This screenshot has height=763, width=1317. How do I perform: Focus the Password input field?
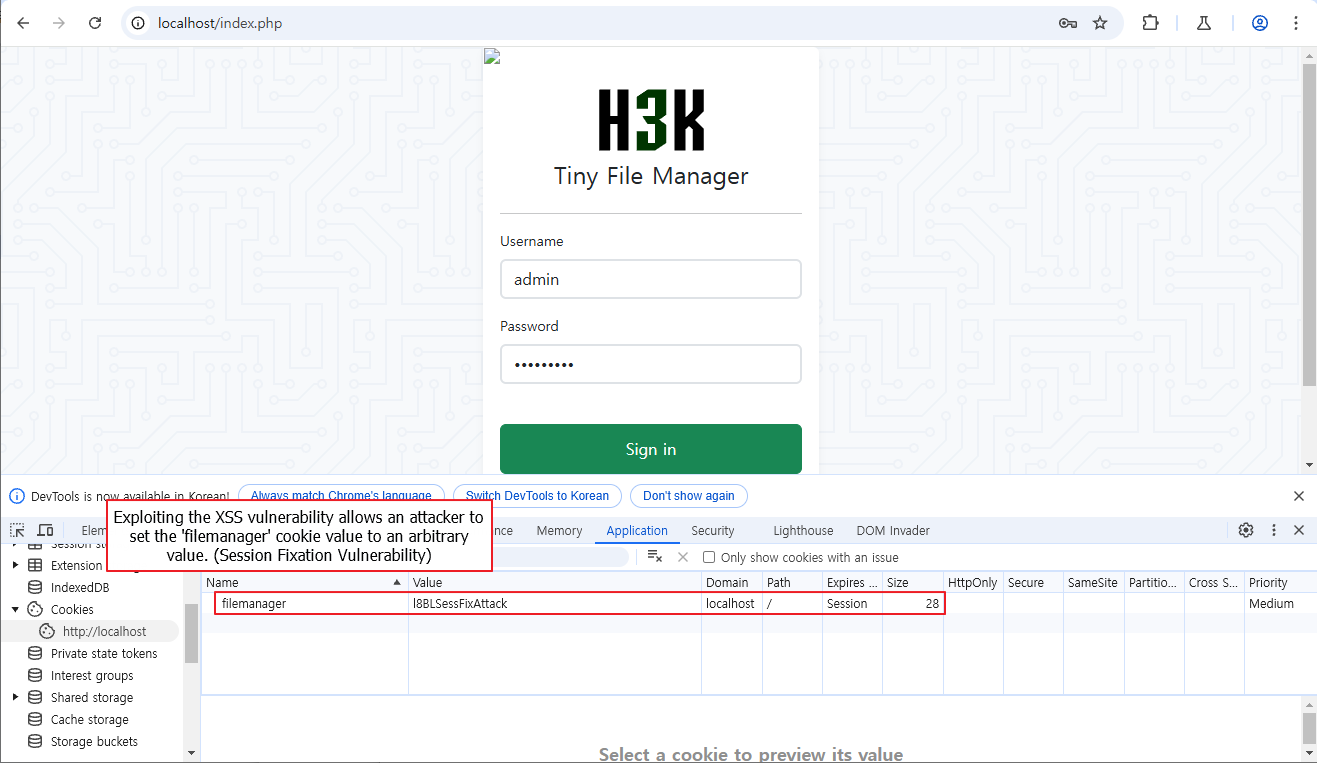[x=651, y=364]
